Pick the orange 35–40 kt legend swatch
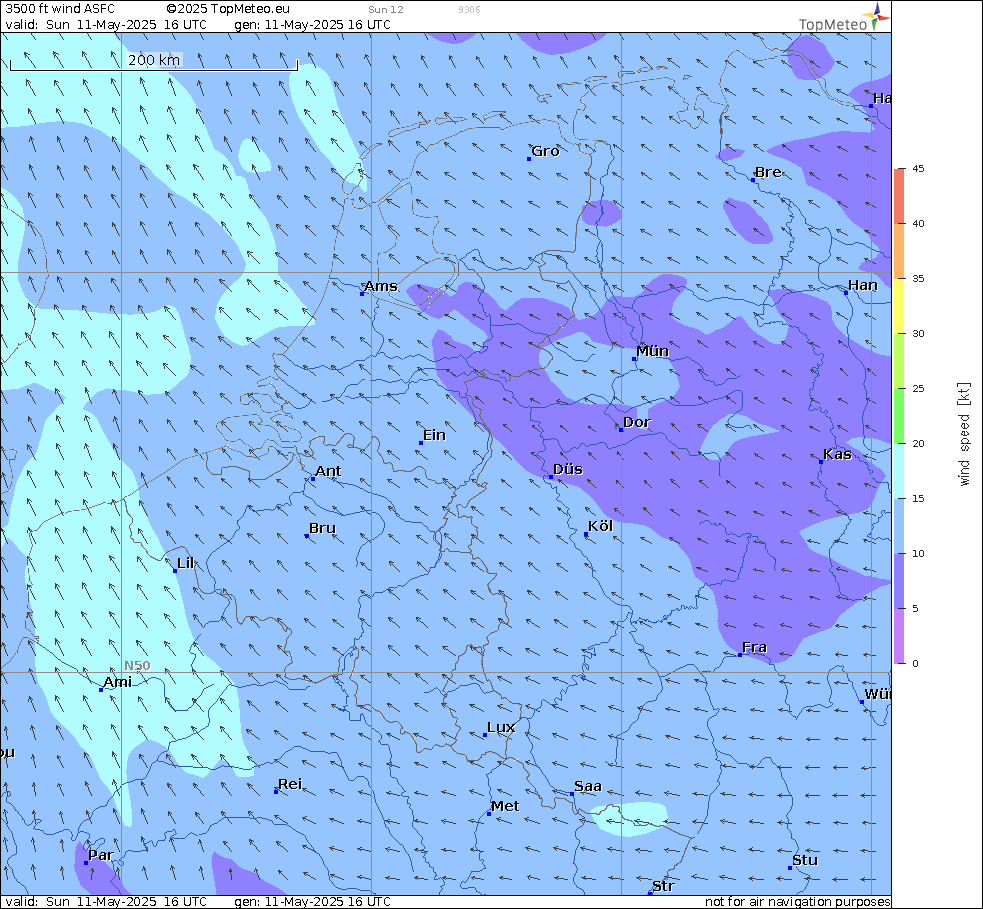Screen dimensions: 983x909 (900, 251)
